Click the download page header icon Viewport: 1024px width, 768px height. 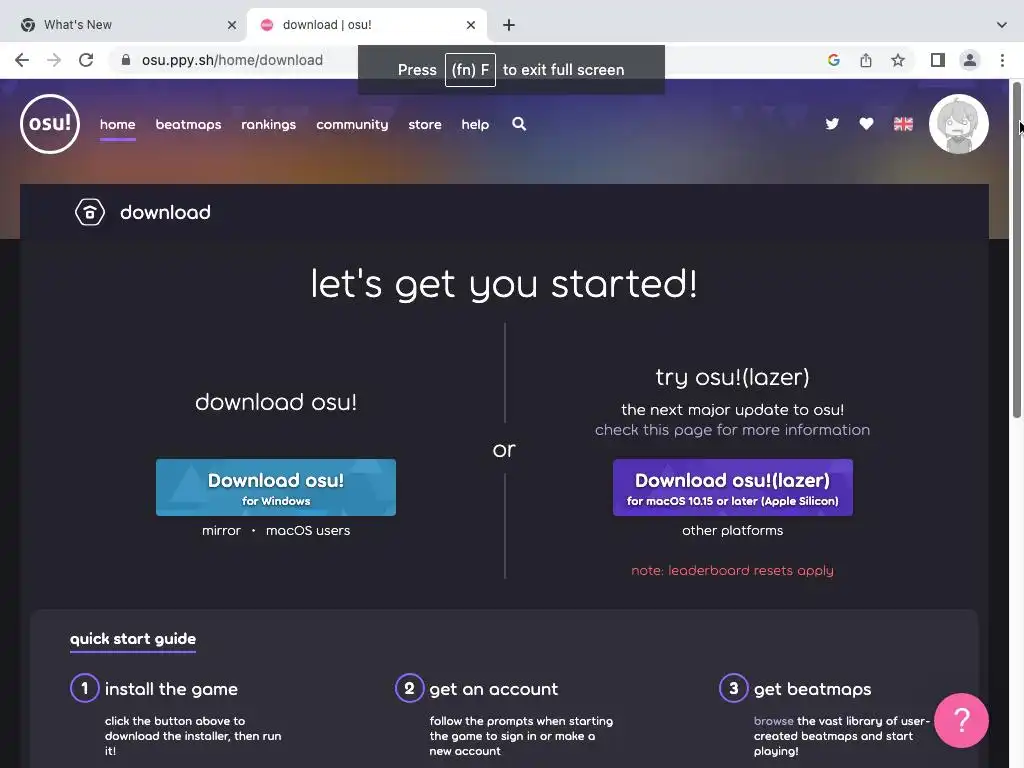[x=89, y=212]
